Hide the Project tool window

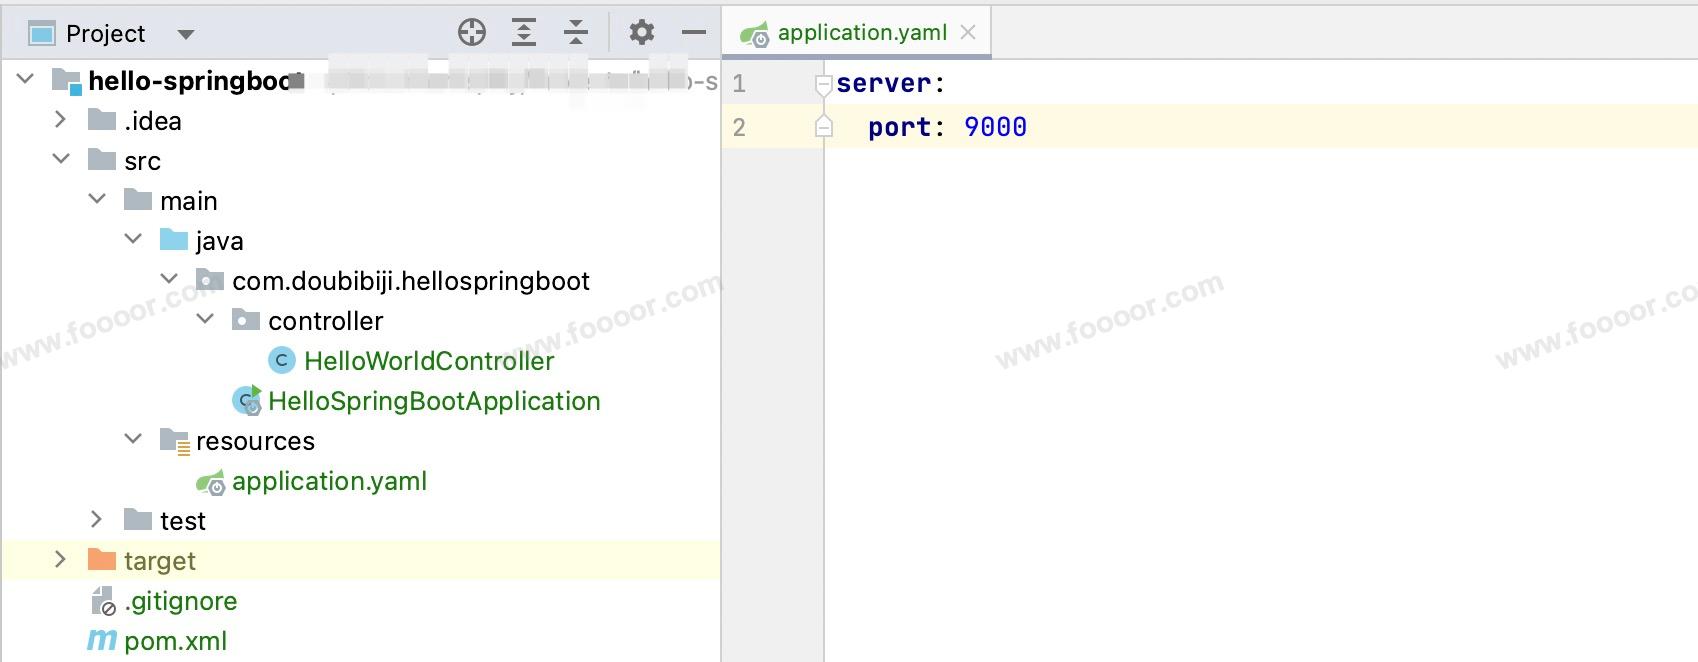click(694, 33)
